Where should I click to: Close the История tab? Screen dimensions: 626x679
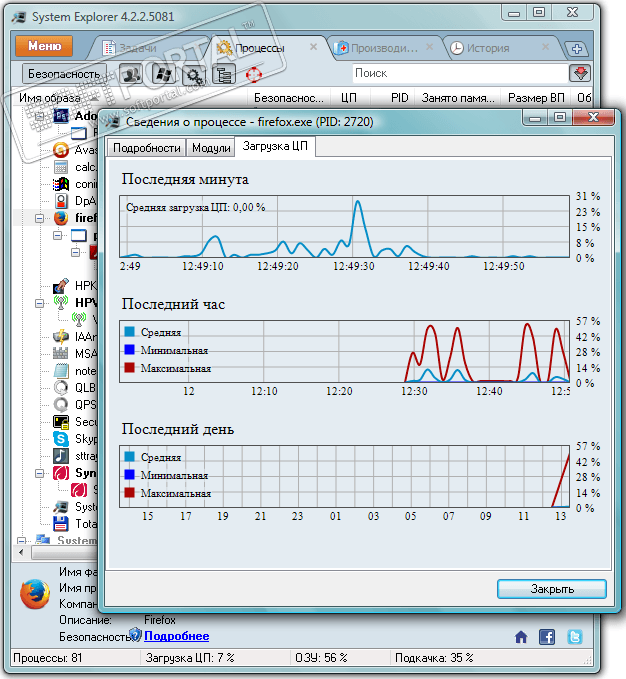pyautogui.click(x=545, y=47)
